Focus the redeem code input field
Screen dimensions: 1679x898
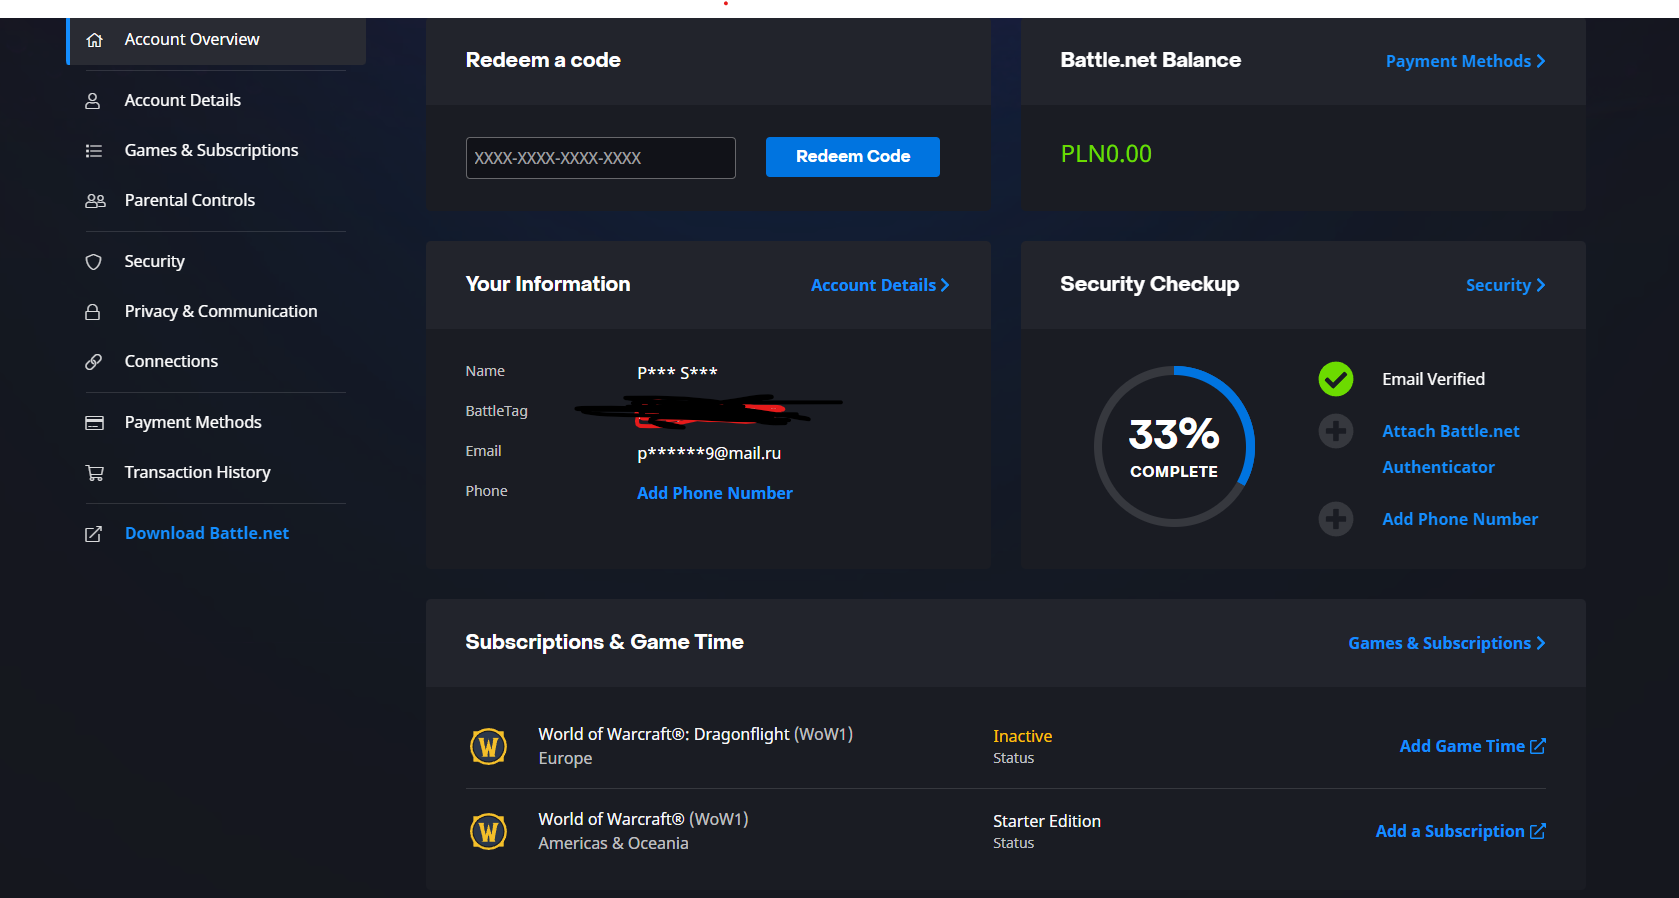[x=601, y=158]
